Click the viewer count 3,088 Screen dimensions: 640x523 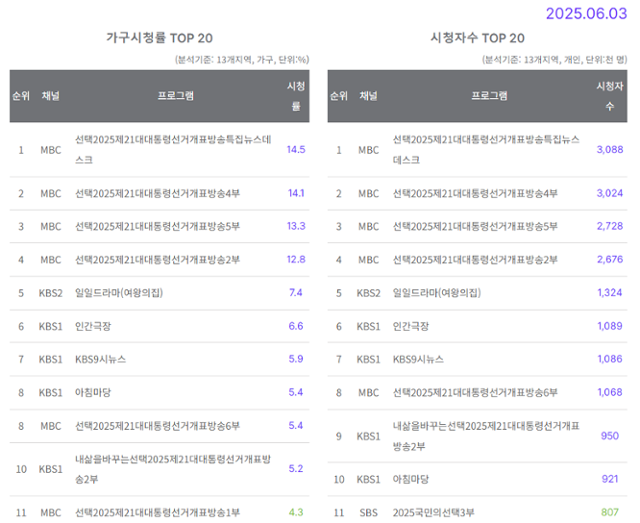610,149
